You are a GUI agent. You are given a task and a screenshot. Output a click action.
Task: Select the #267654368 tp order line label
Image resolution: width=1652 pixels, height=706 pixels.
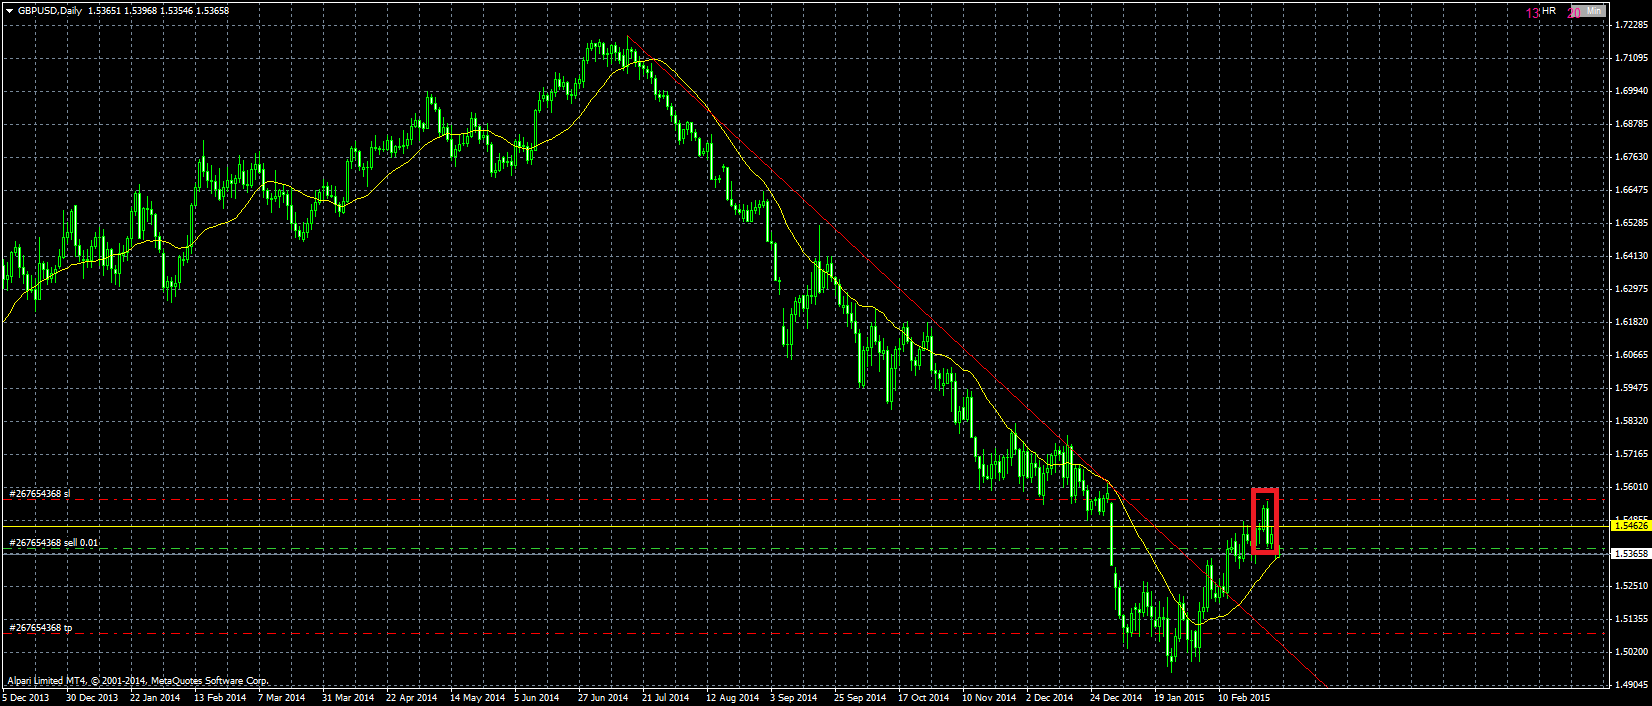pyautogui.click(x=40, y=628)
